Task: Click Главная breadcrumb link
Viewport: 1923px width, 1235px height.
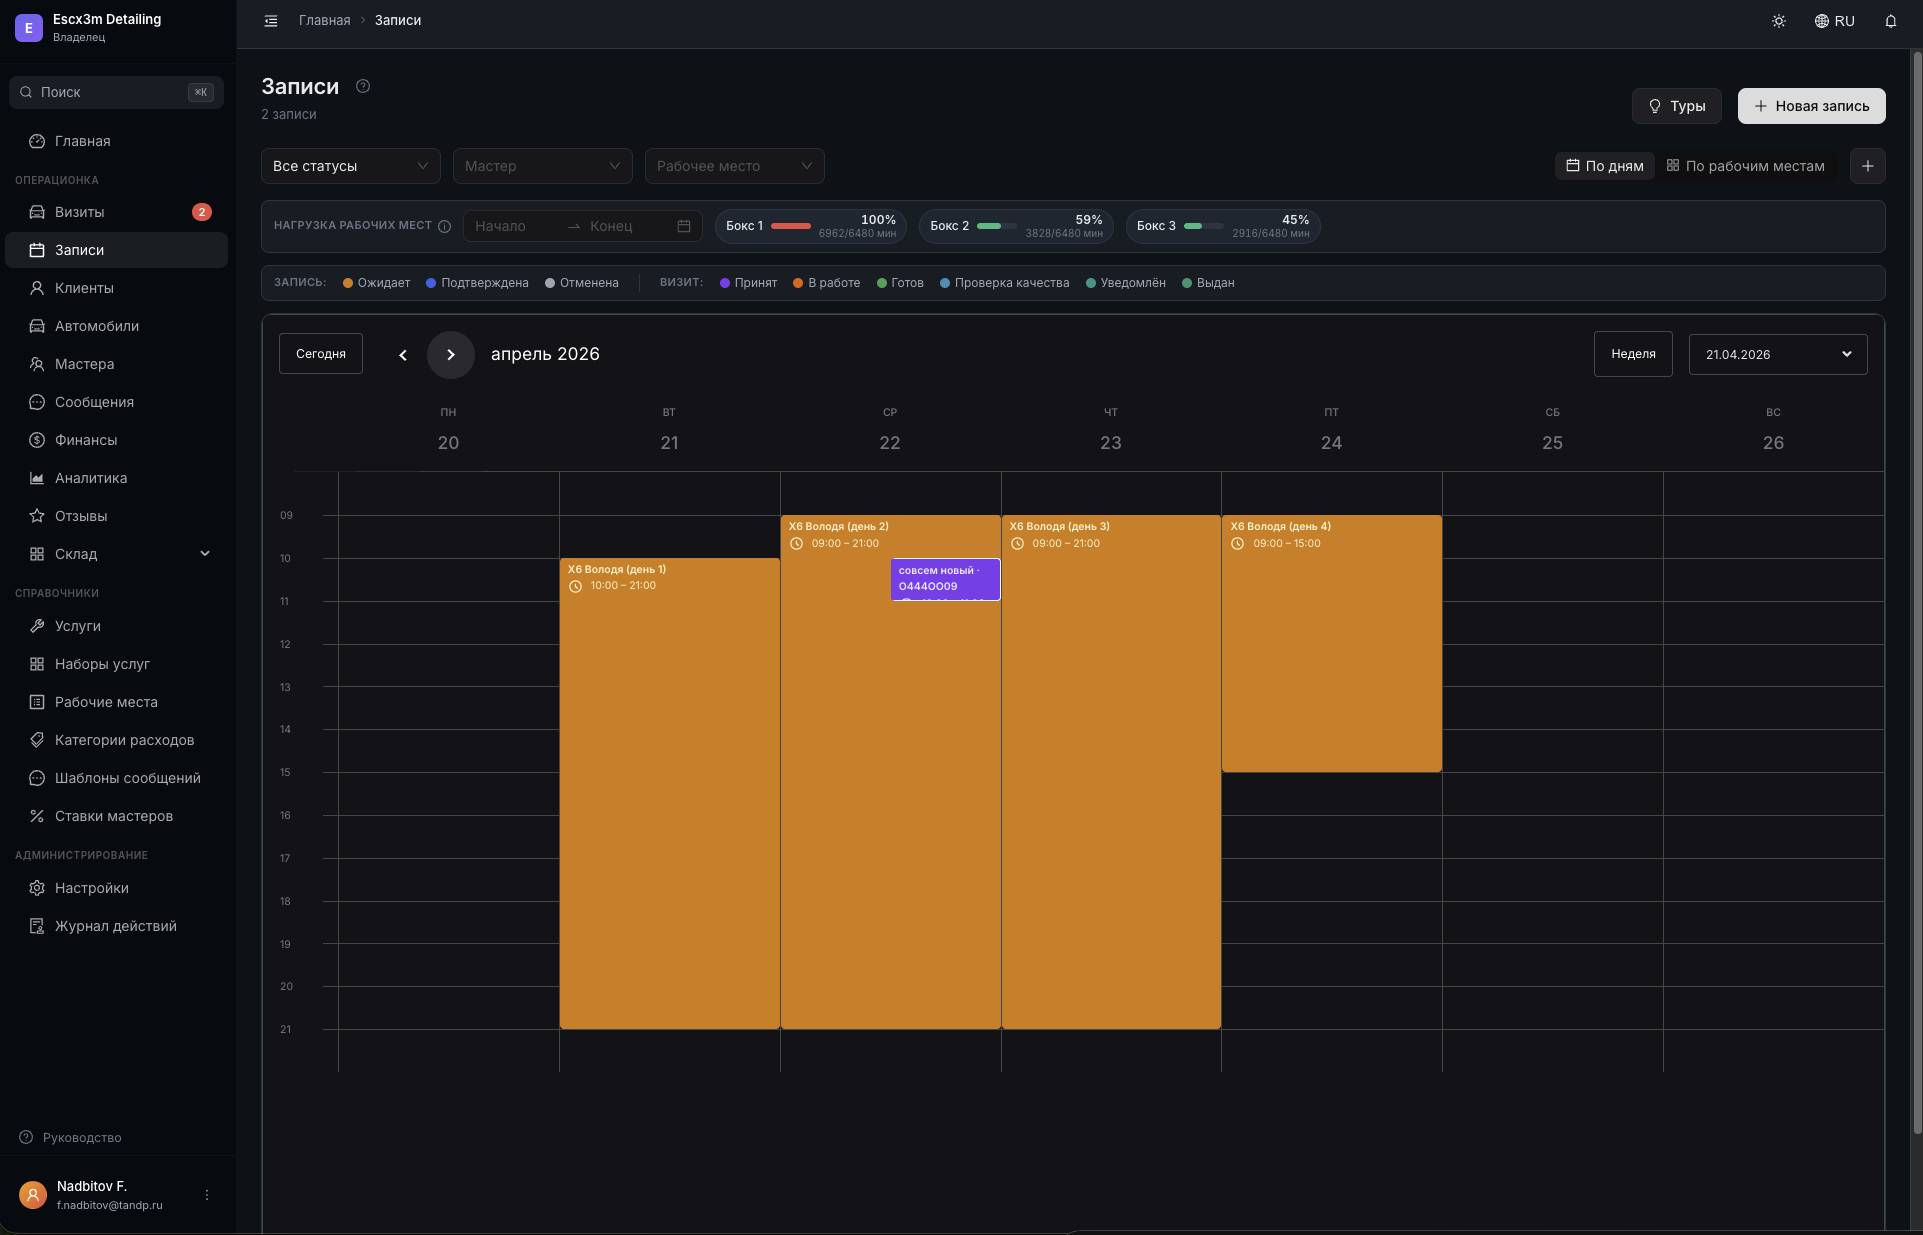Action: point(324,21)
